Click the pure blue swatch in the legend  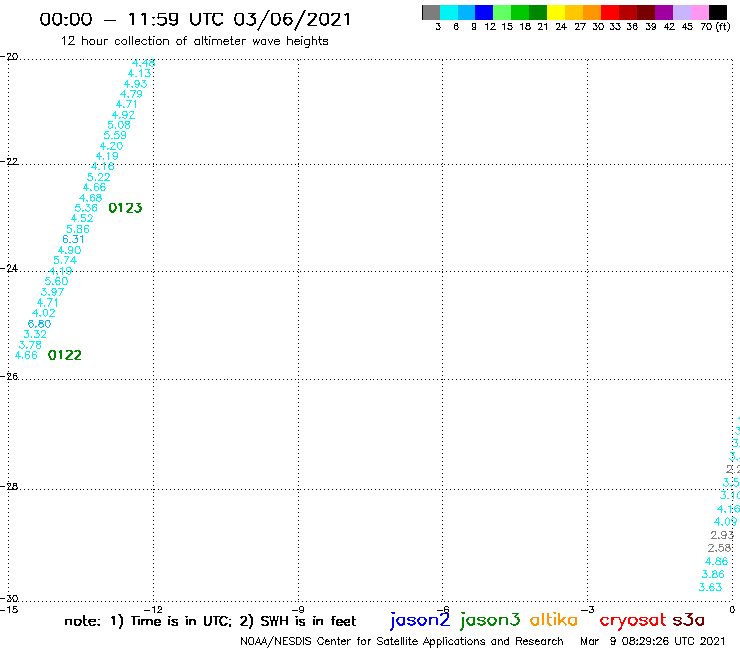click(x=484, y=12)
